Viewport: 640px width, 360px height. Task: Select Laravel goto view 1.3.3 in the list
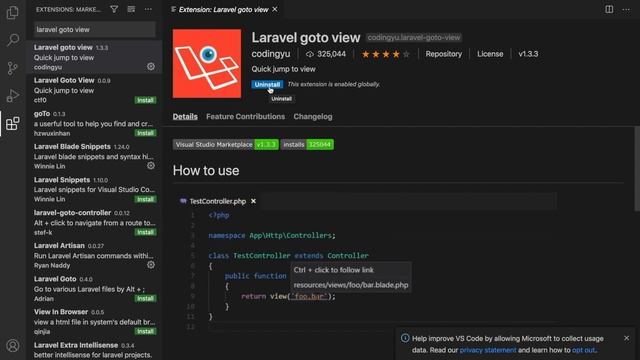[x=94, y=57]
